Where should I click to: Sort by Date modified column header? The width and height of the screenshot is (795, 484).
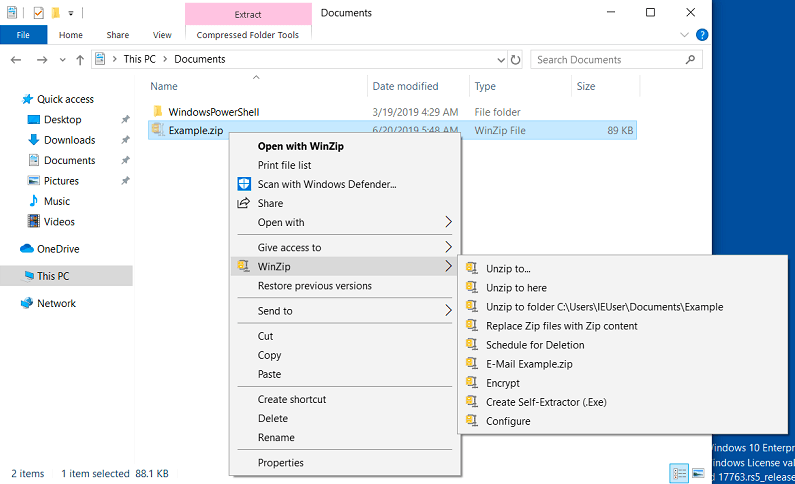[x=405, y=87]
